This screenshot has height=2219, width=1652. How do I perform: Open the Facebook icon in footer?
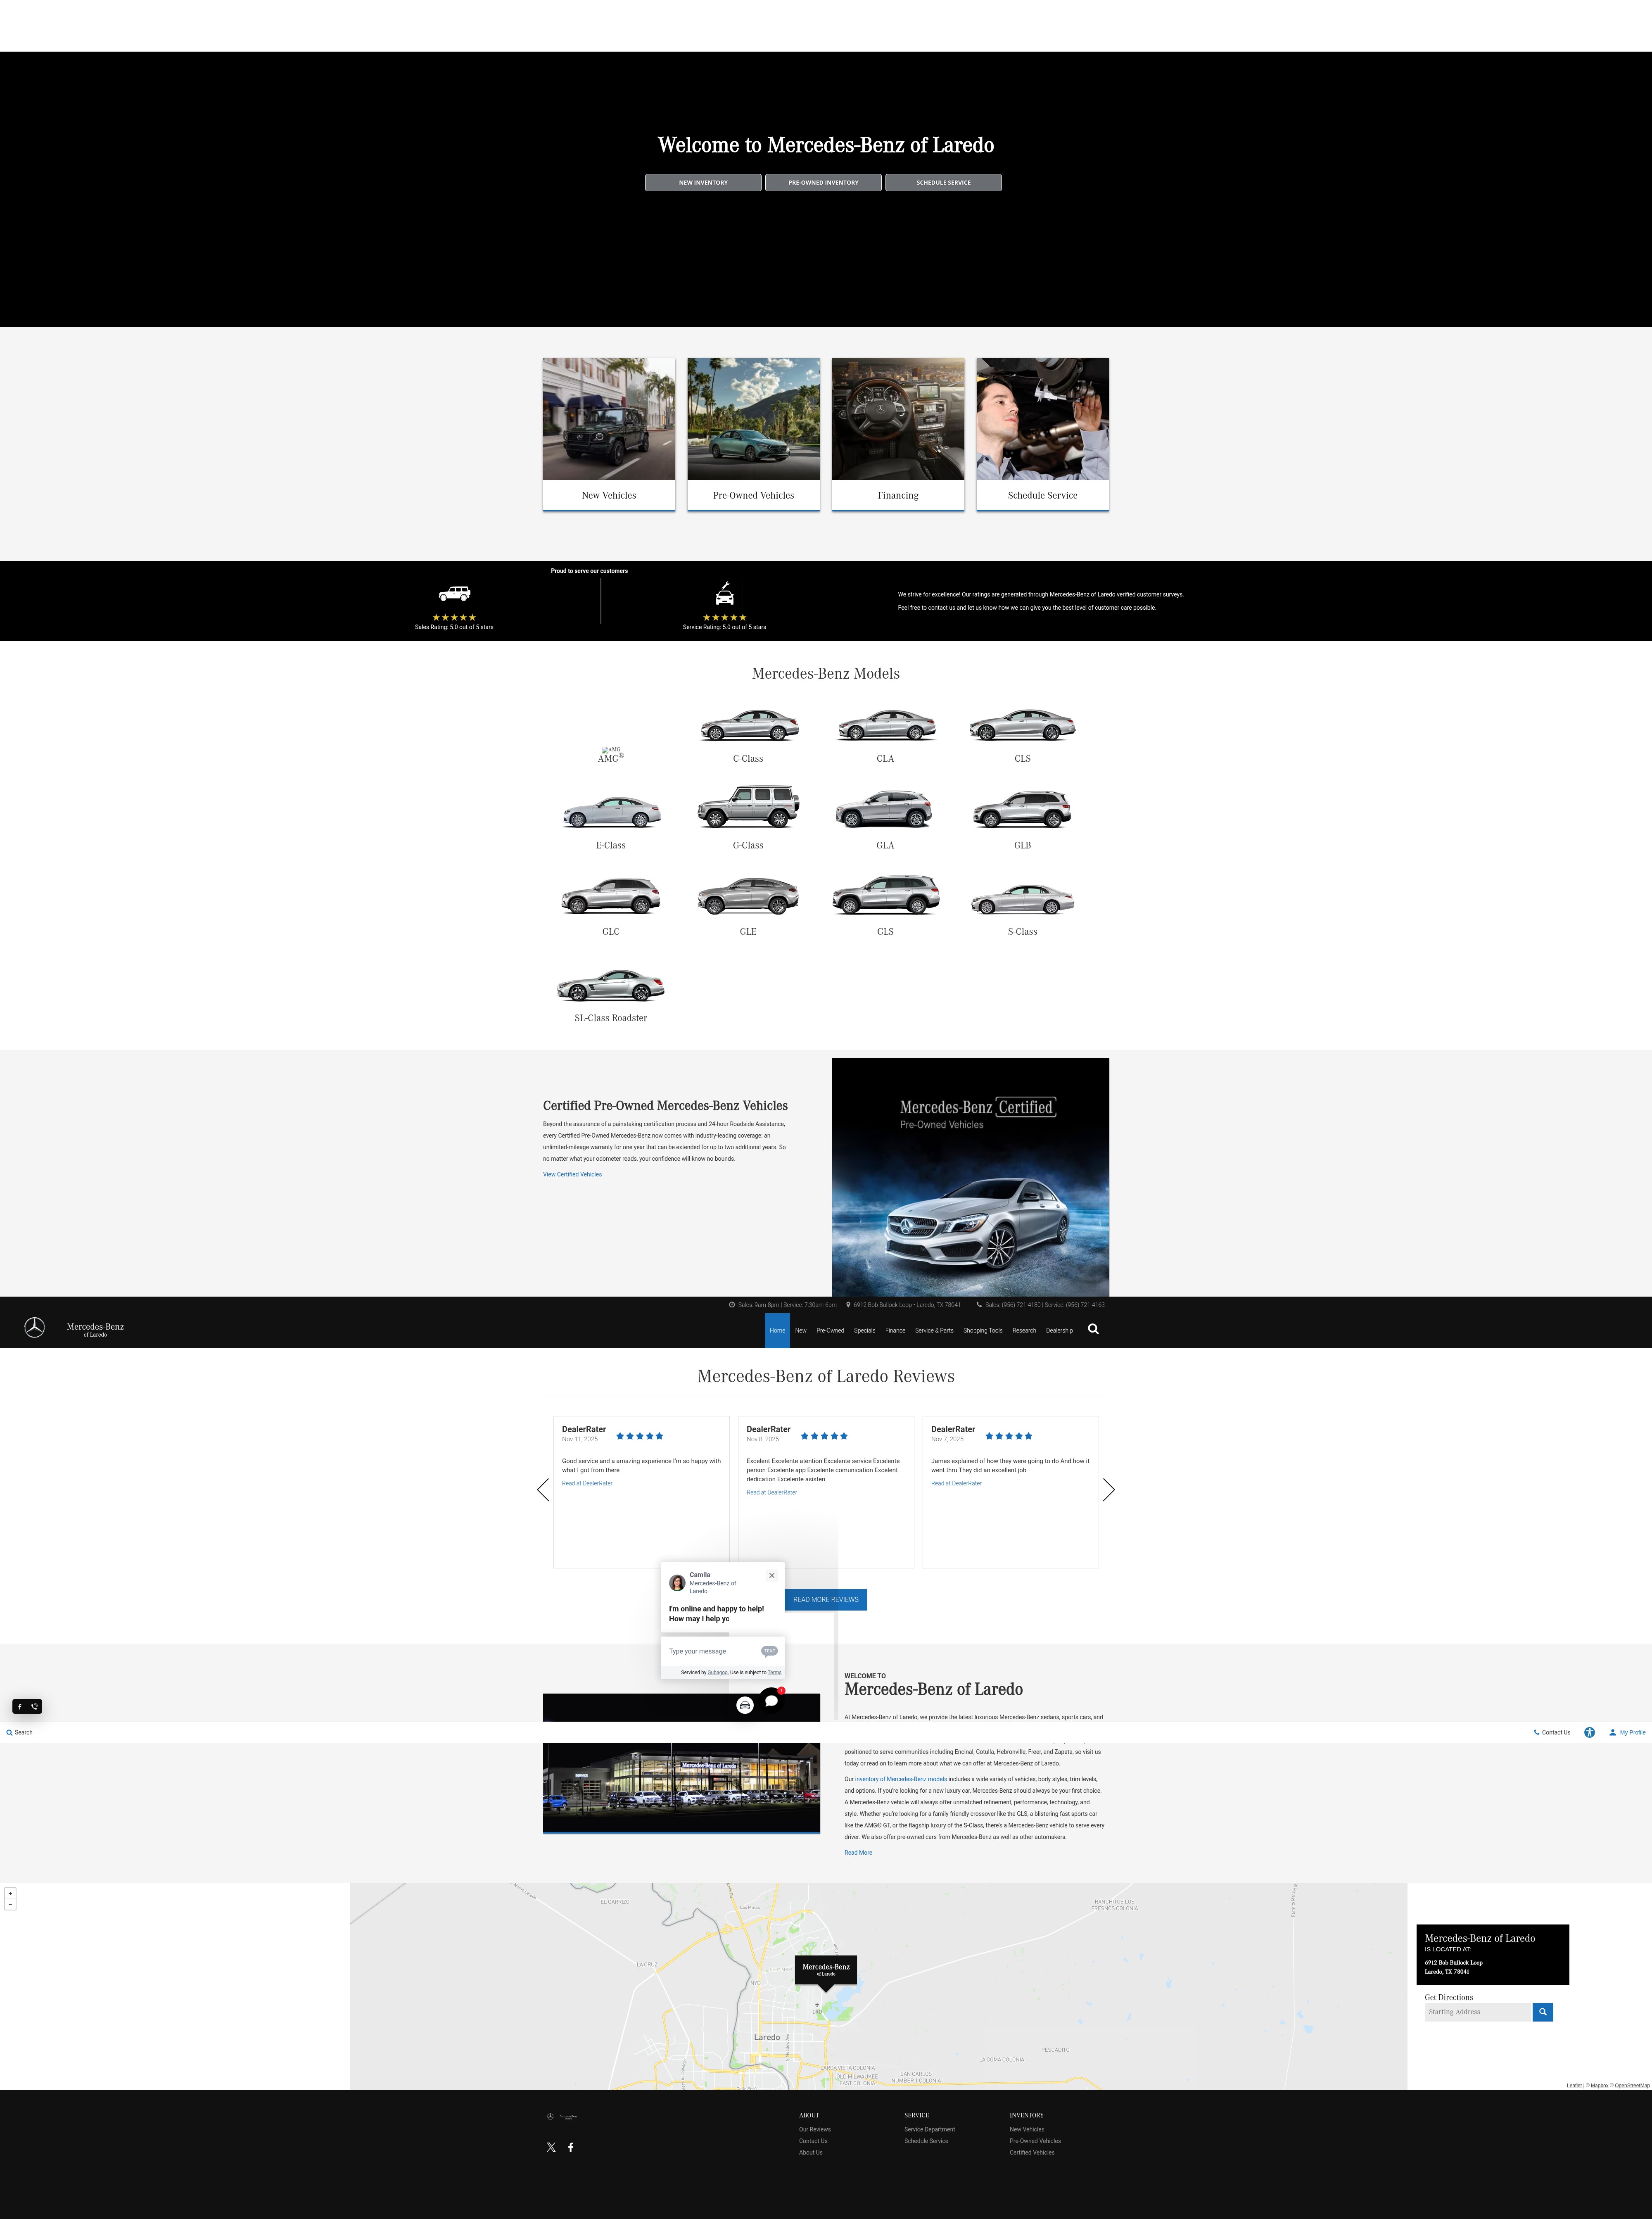pos(571,2147)
